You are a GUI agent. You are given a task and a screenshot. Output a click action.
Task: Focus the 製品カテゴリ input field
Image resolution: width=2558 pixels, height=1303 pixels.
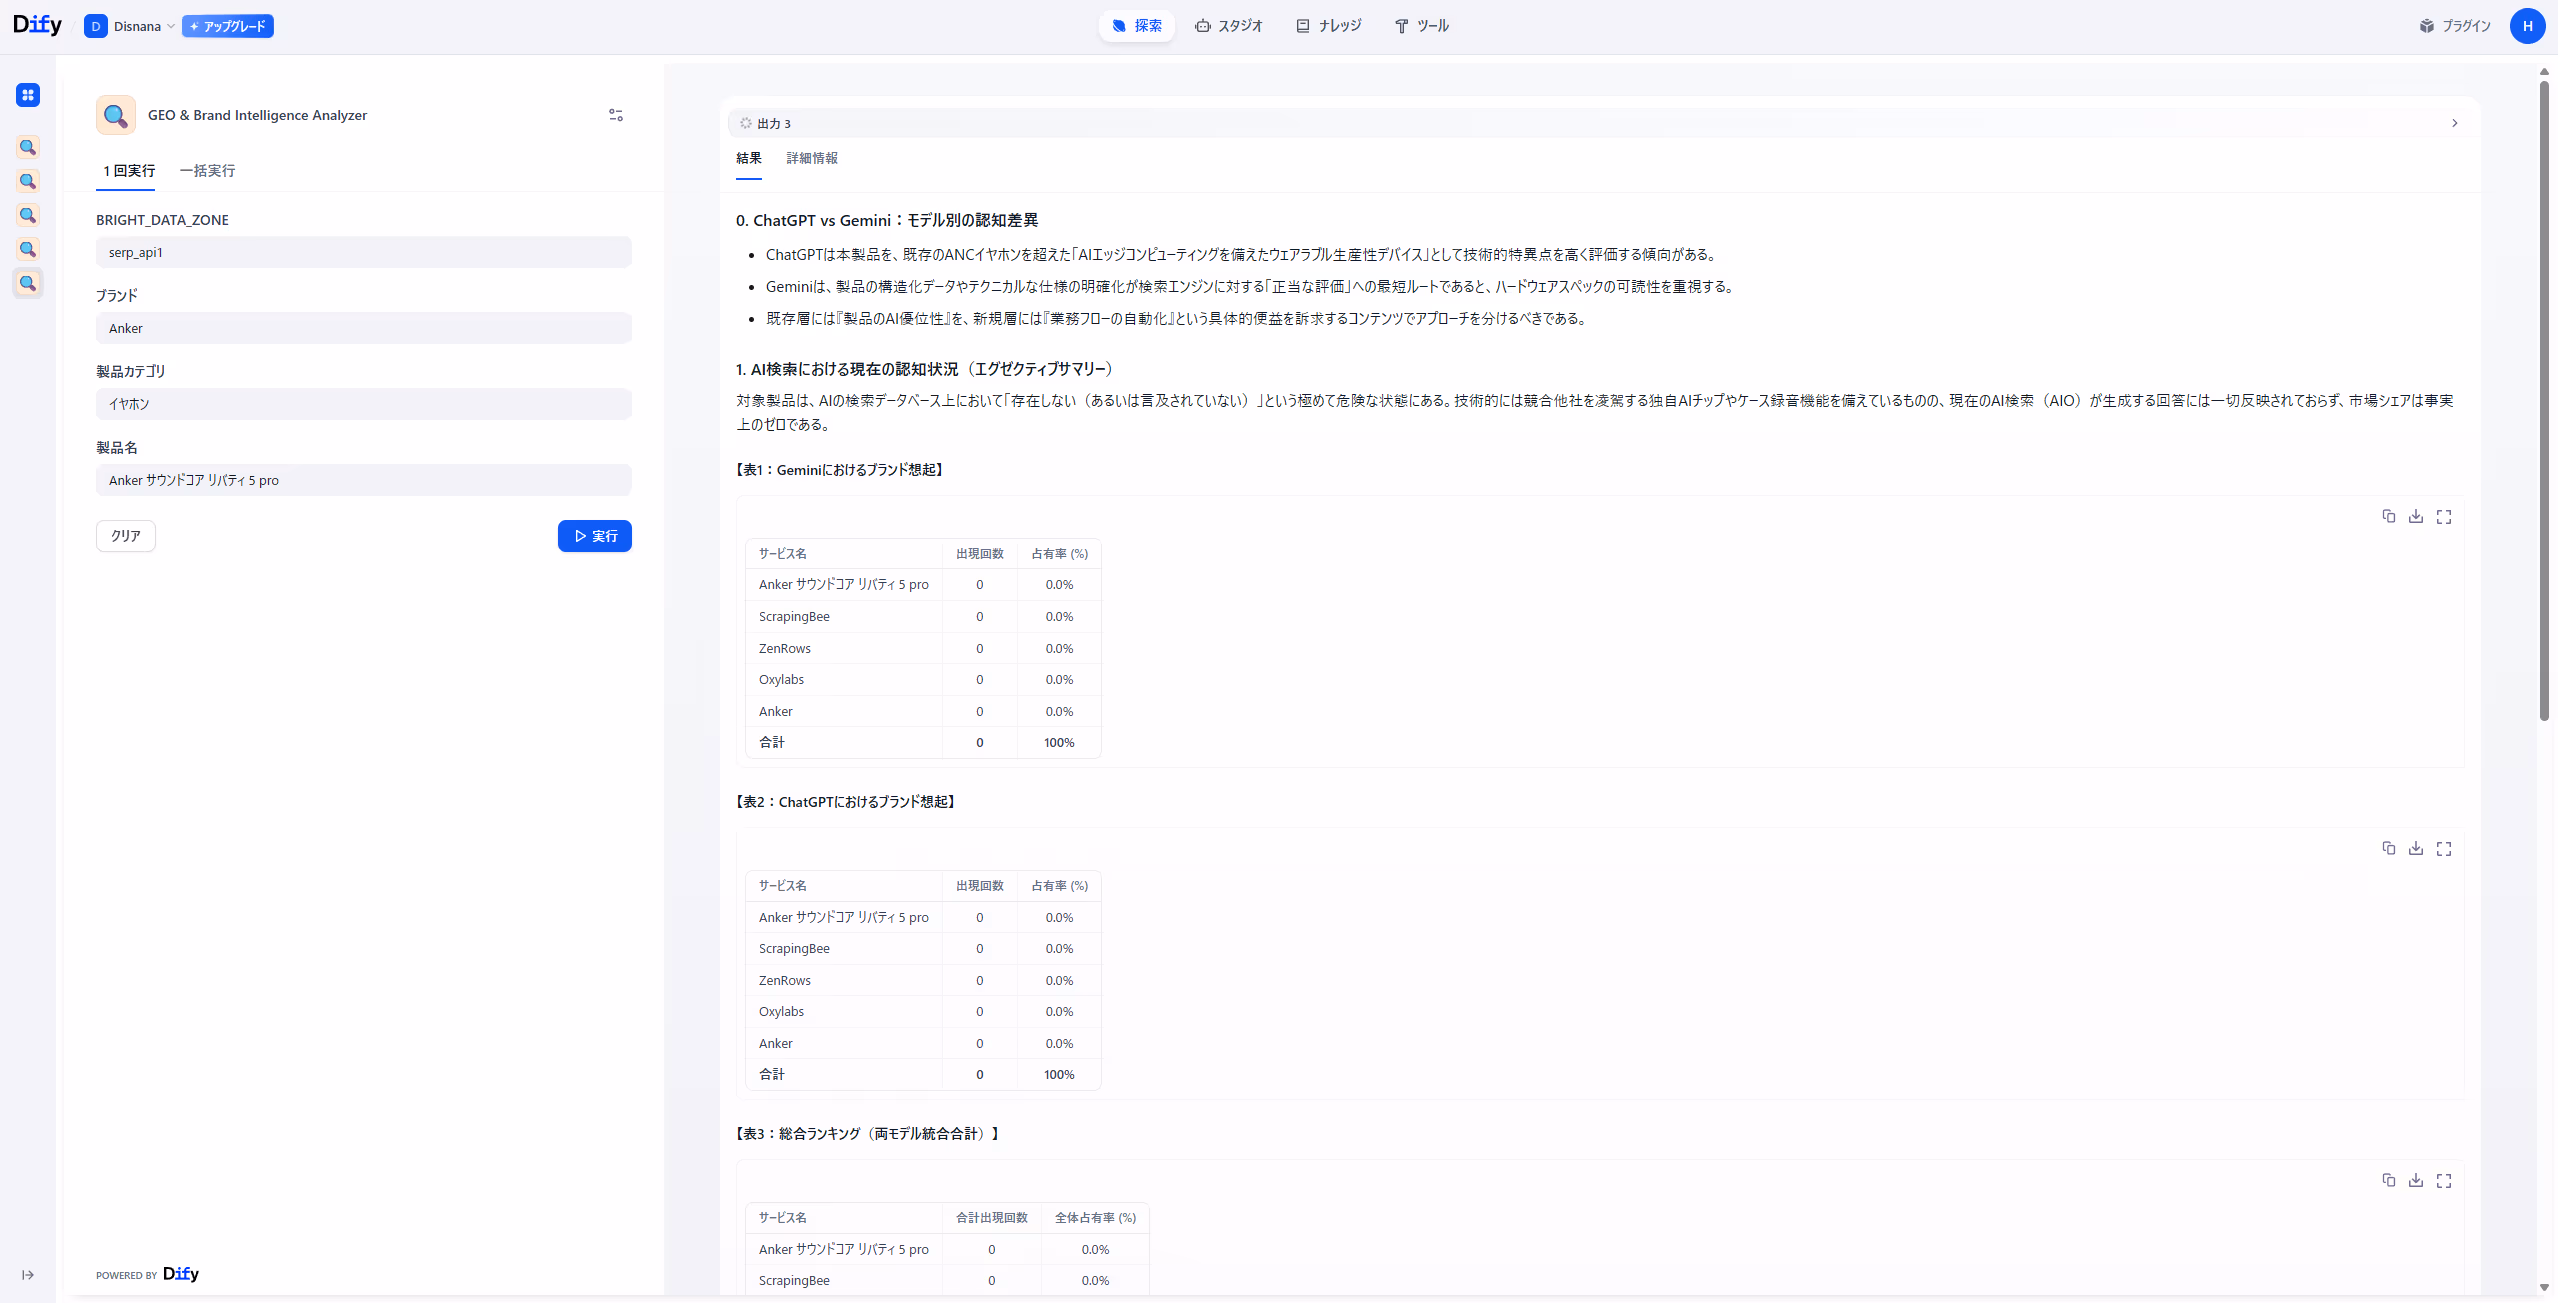tap(364, 404)
